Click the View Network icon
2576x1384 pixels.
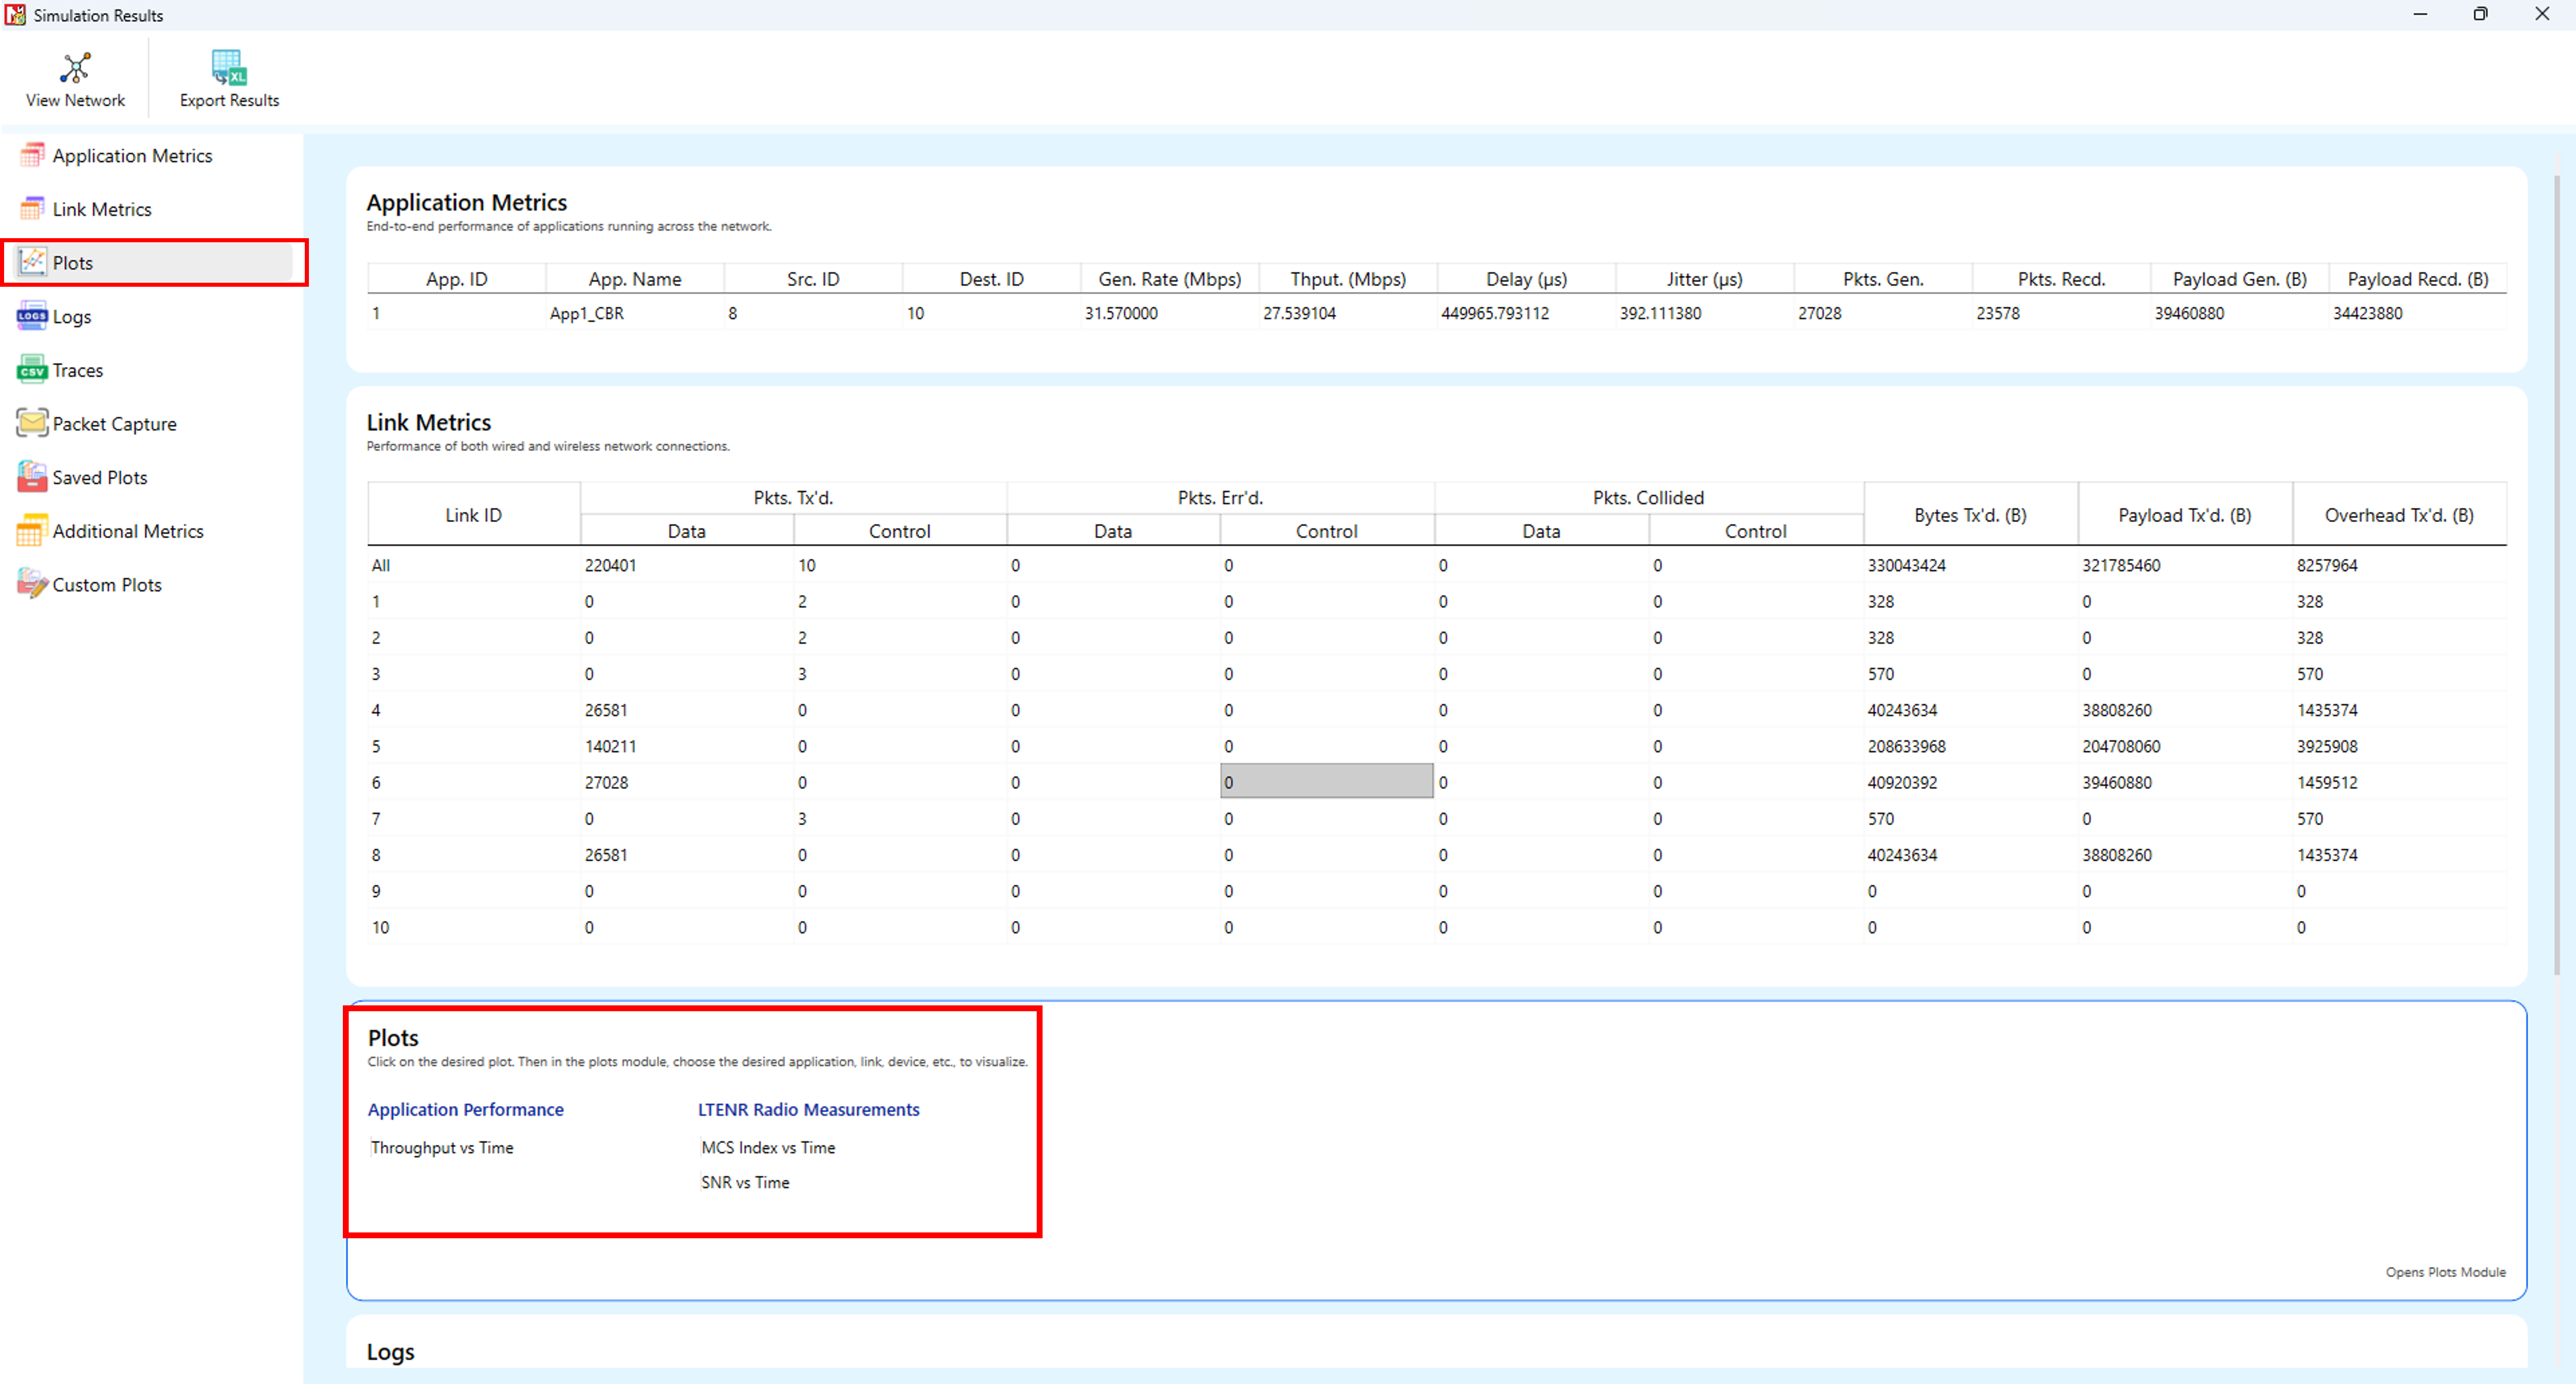(75, 68)
